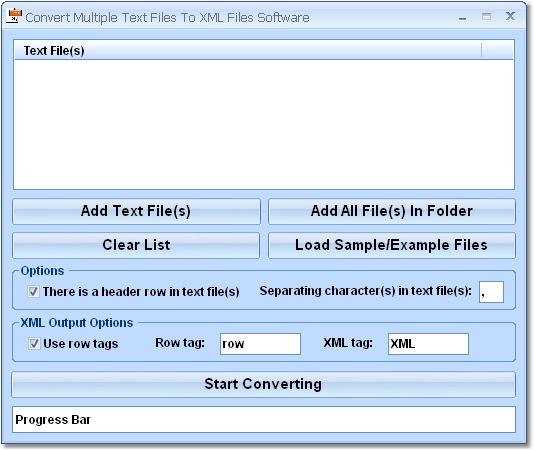
Task: Clear List of text files
Action: pyautogui.click(x=136, y=245)
